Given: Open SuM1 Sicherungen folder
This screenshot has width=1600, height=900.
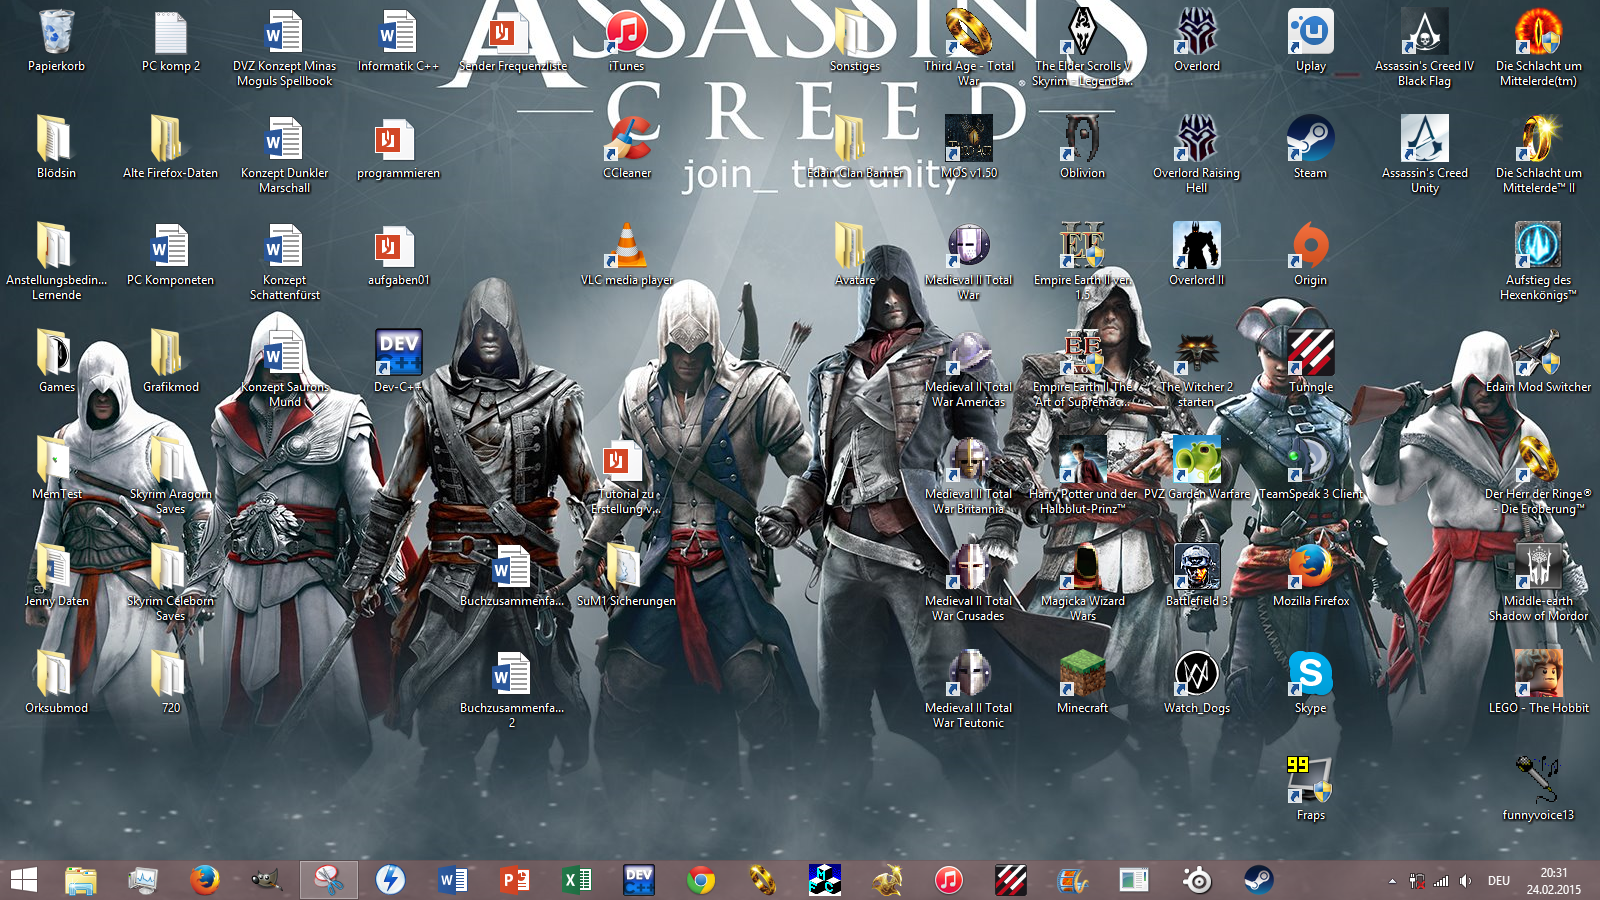Looking at the screenshot, I should (x=626, y=567).
